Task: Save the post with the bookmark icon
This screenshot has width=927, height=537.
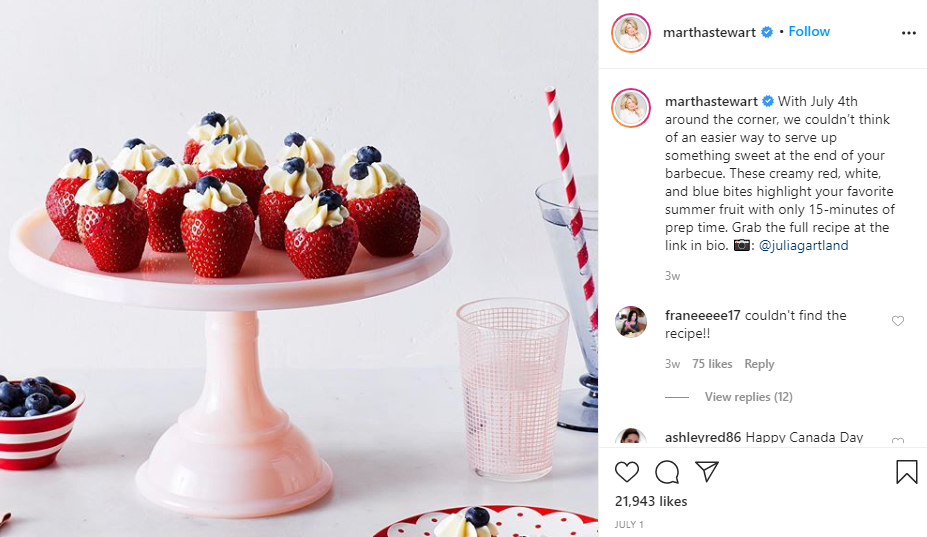Action: click(906, 472)
